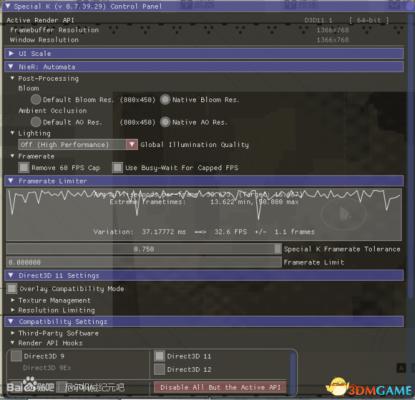
Task: Choose Default AO Res. option
Action: [x=36, y=122]
